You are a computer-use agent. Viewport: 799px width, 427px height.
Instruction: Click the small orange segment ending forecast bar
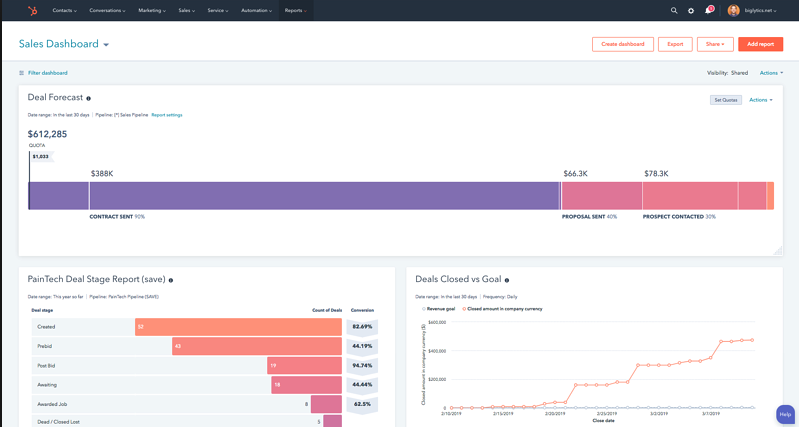[x=770, y=196]
